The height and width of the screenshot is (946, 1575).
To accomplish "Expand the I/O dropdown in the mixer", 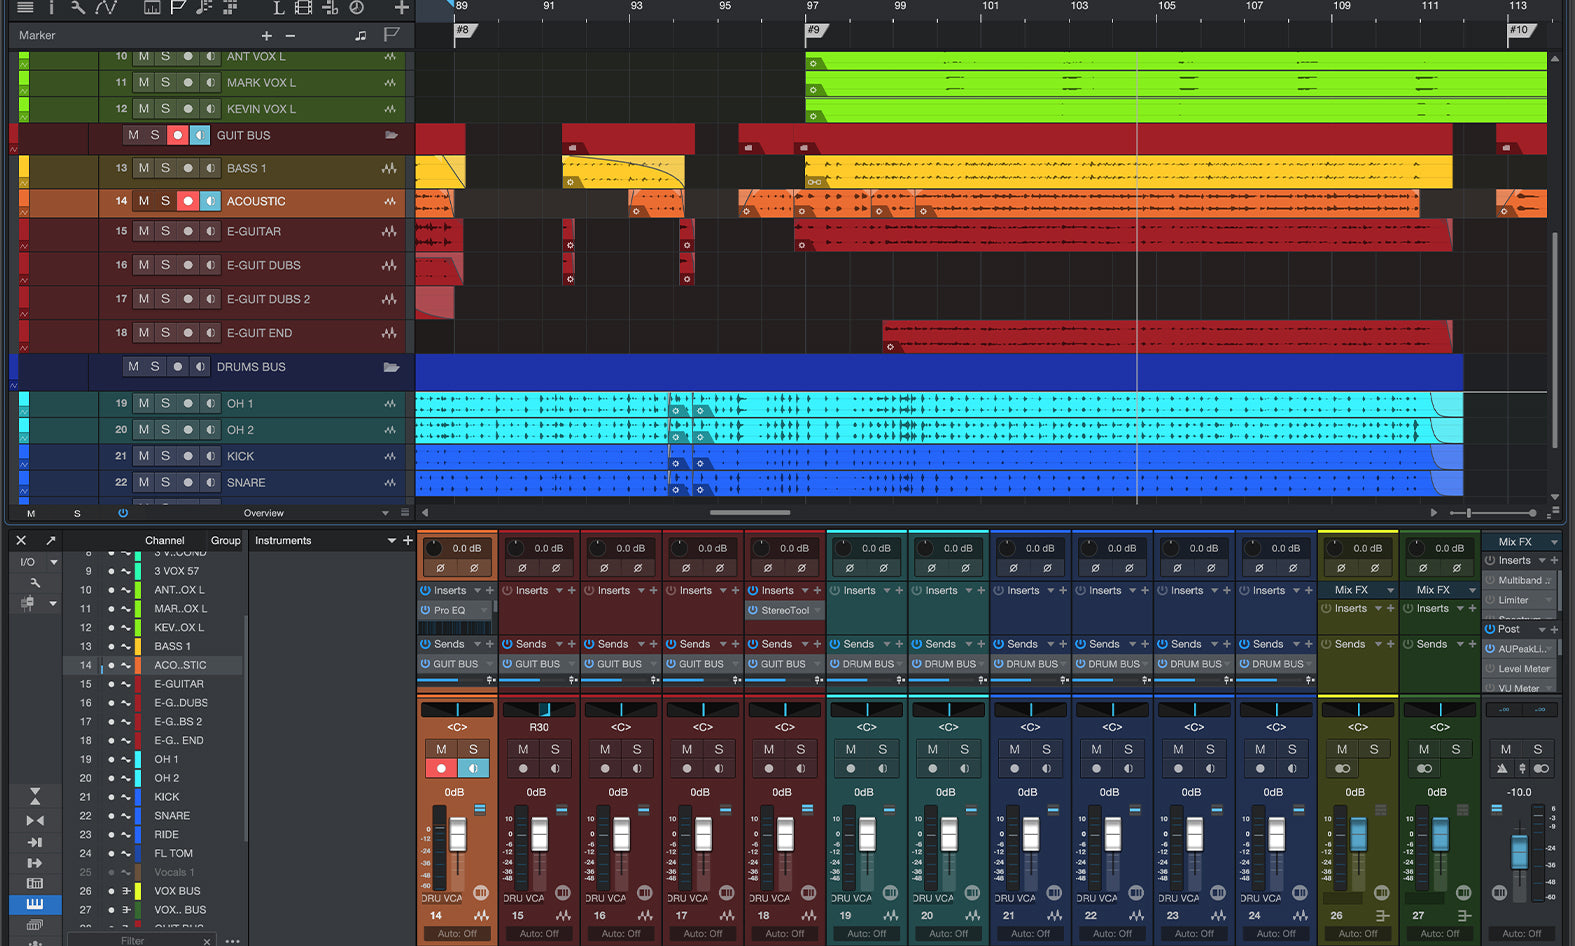I will [53, 562].
